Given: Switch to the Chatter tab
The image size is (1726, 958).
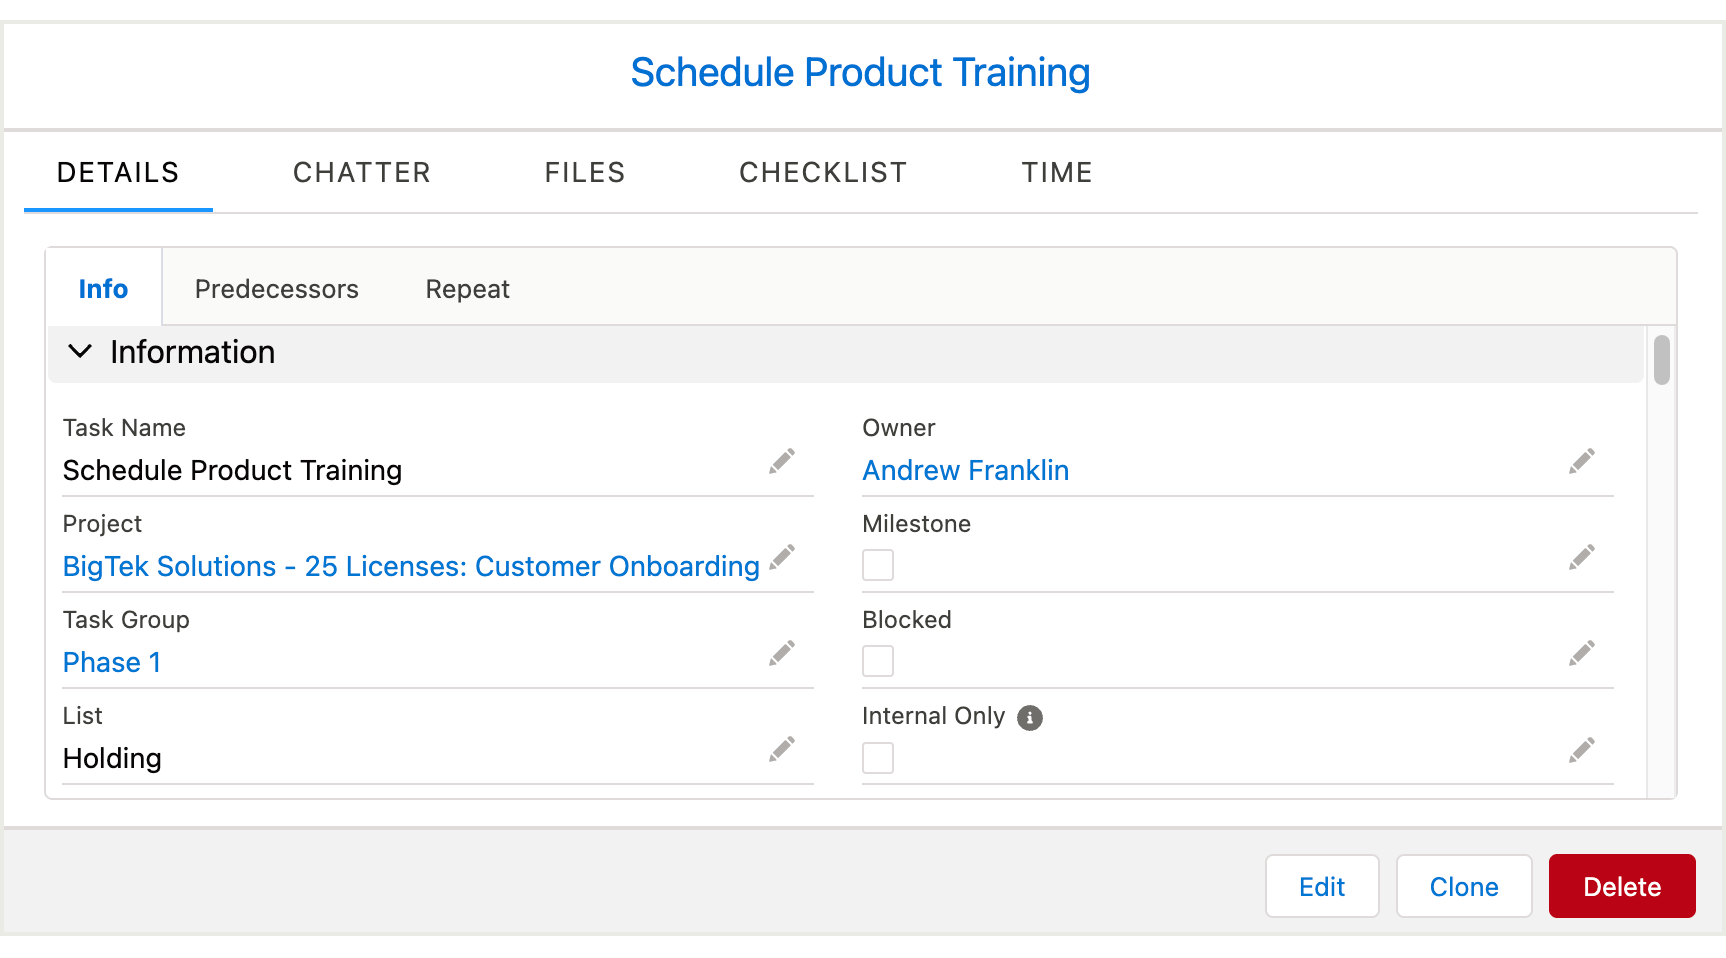Looking at the screenshot, I should [362, 173].
